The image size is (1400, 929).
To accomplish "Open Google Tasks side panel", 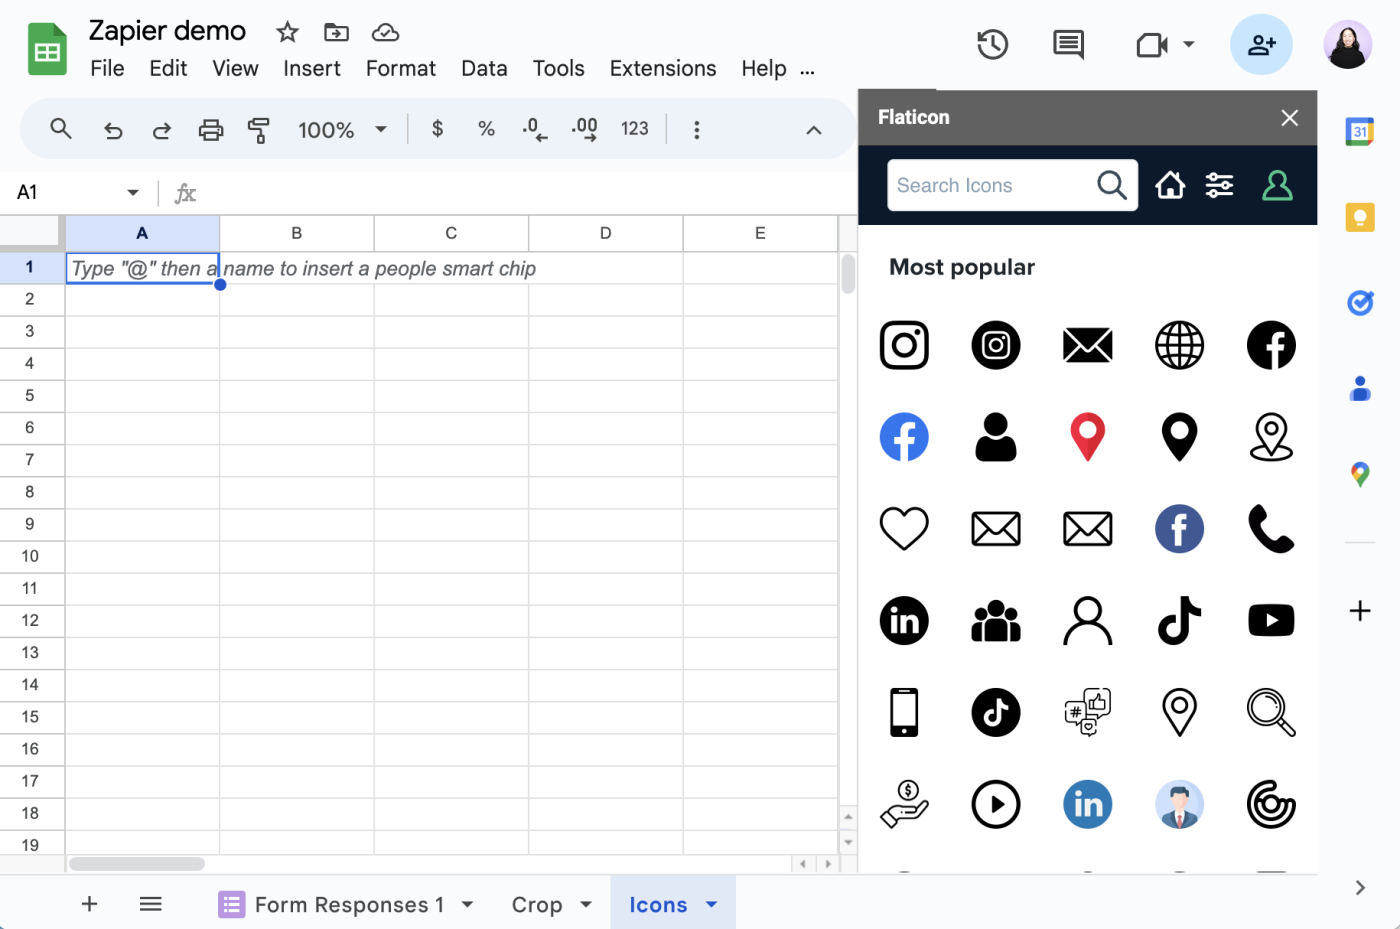I will [x=1360, y=302].
